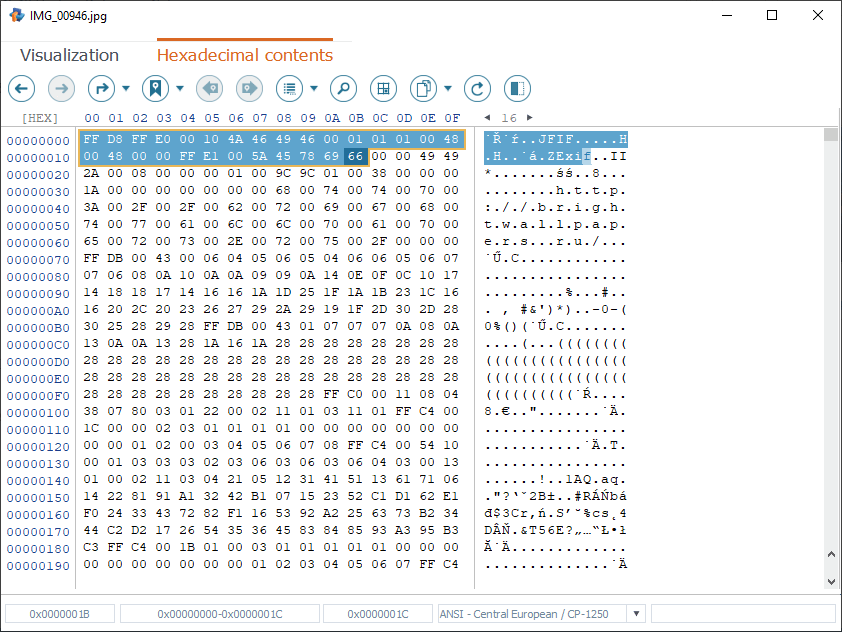Expand the go-to position dropdown arrow
The height and width of the screenshot is (632, 842).
point(126,88)
